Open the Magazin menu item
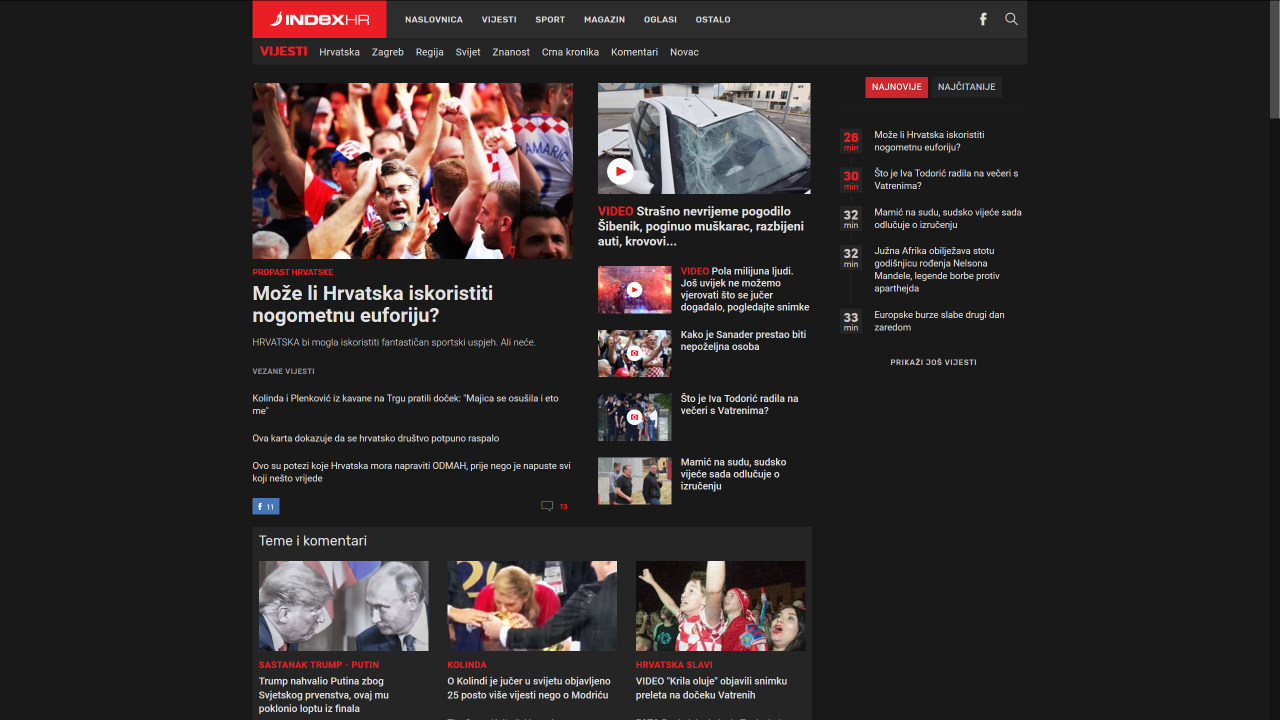This screenshot has width=1280, height=720. tap(604, 19)
